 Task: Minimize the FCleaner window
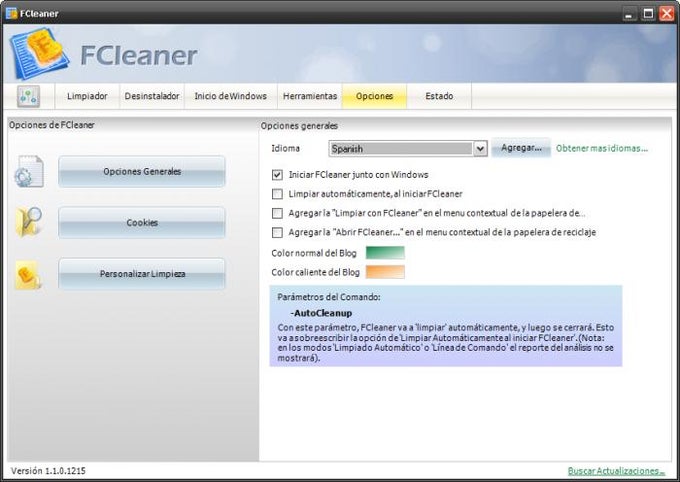tap(629, 13)
